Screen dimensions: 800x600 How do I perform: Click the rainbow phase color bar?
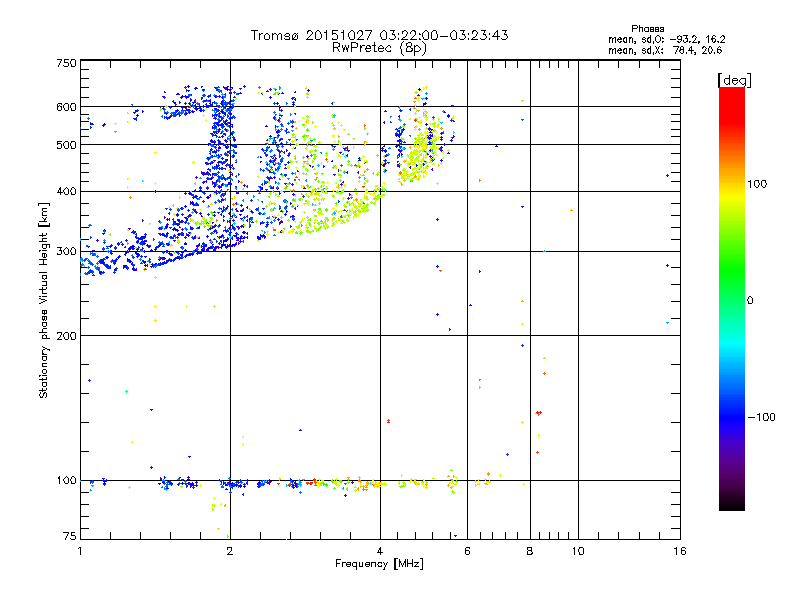click(x=732, y=299)
